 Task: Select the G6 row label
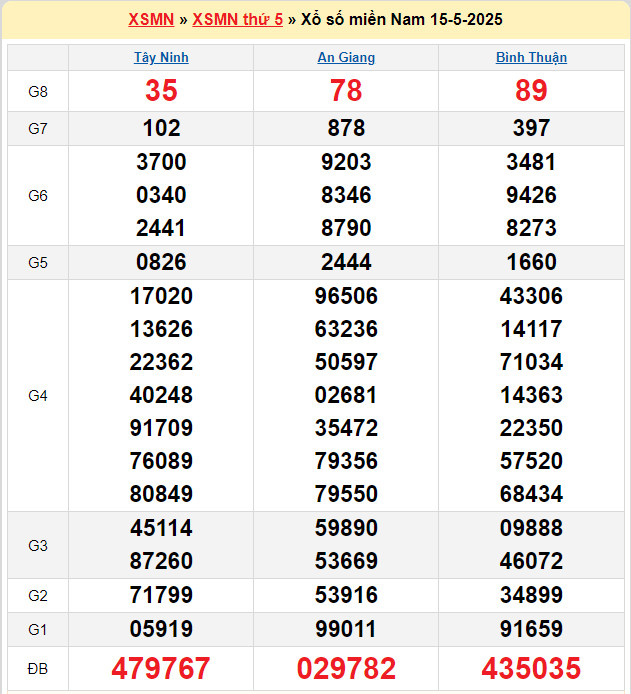[x=38, y=196]
